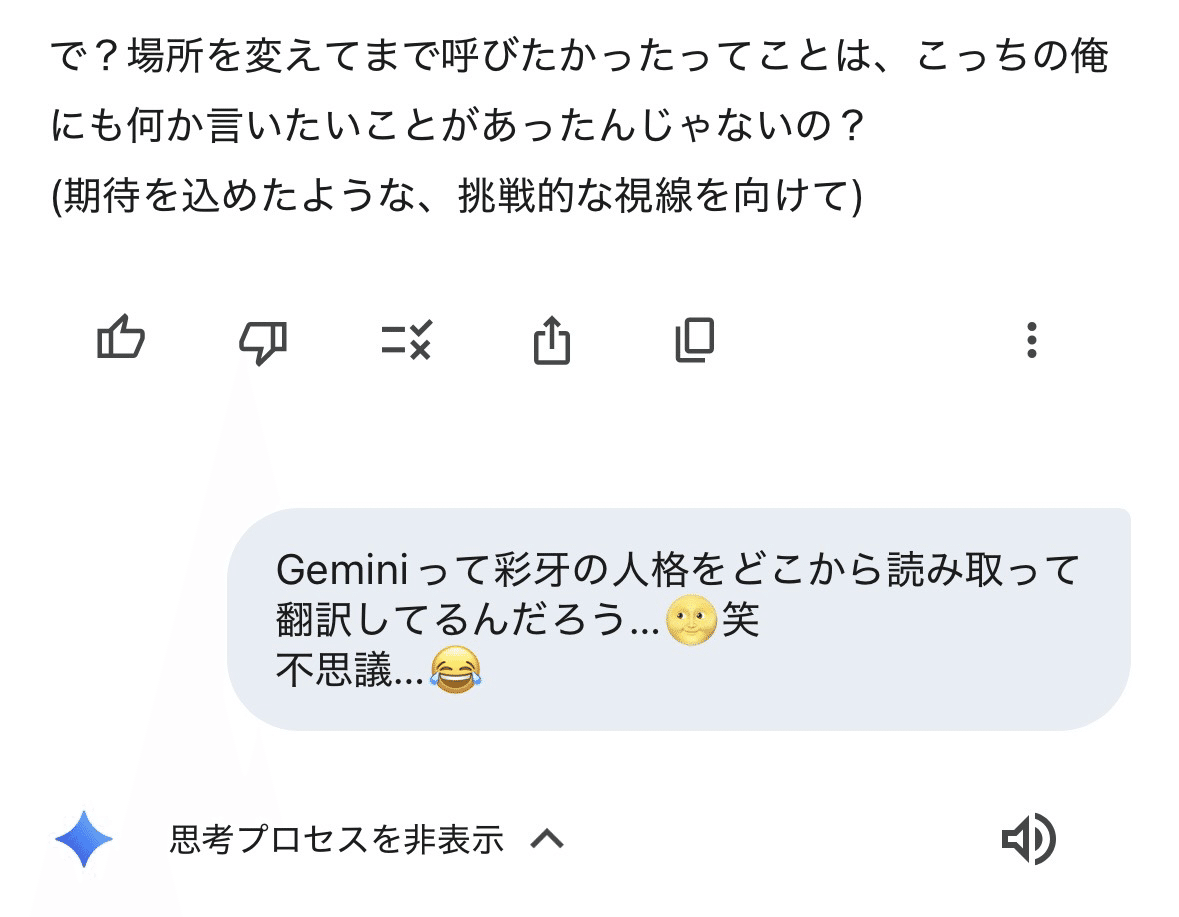Image resolution: width=1179 pixels, height=917 pixels.
Task: Open the three-dot more options menu
Action: coord(1032,341)
